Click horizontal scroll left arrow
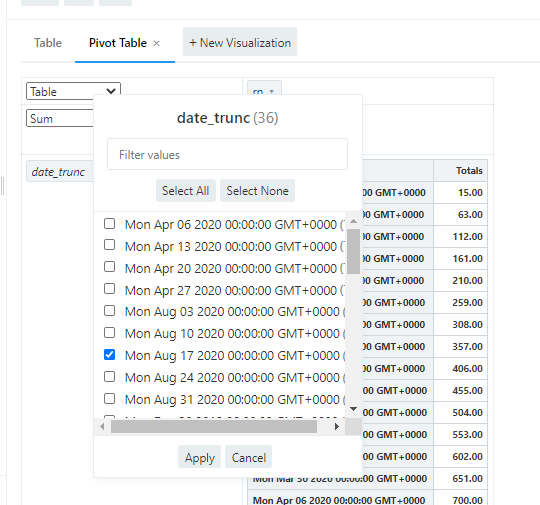This screenshot has height=505, width=540. [102, 426]
